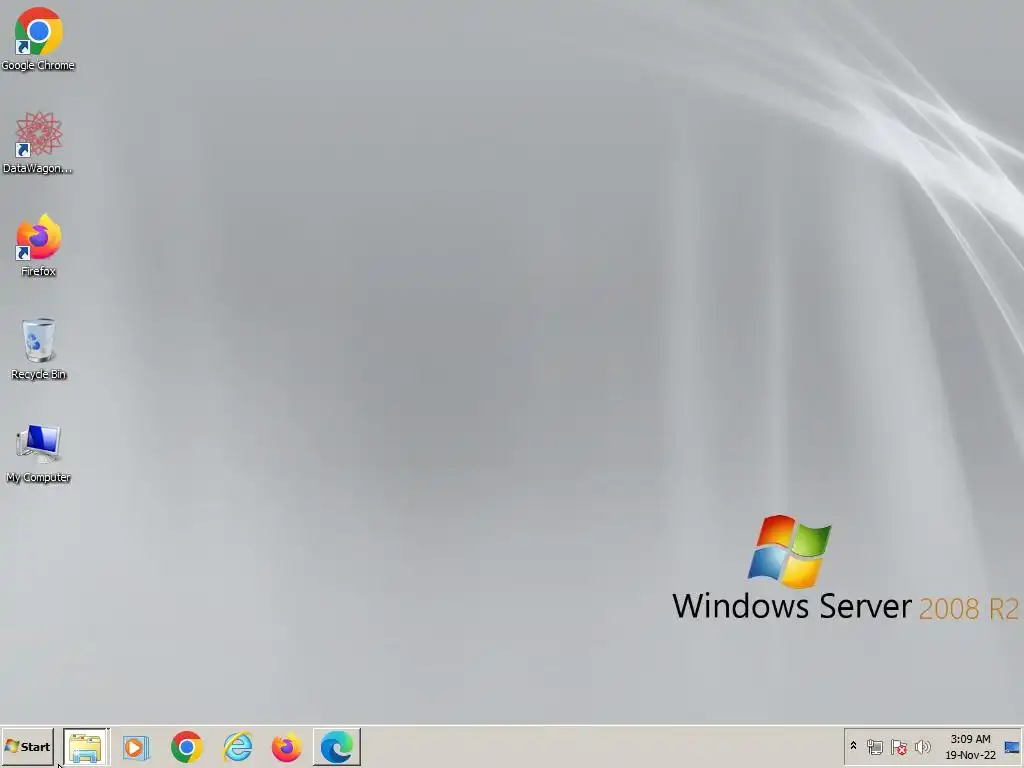The image size is (1024, 768).
Task: Launch Firefox from the taskbar
Action: pos(287,746)
